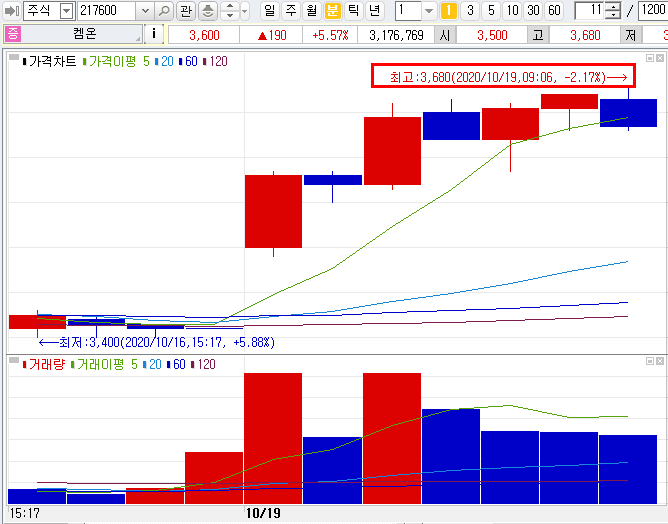The width and height of the screenshot is (668, 524).
Task: Click the current price 3,600
Action: pos(204,35)
